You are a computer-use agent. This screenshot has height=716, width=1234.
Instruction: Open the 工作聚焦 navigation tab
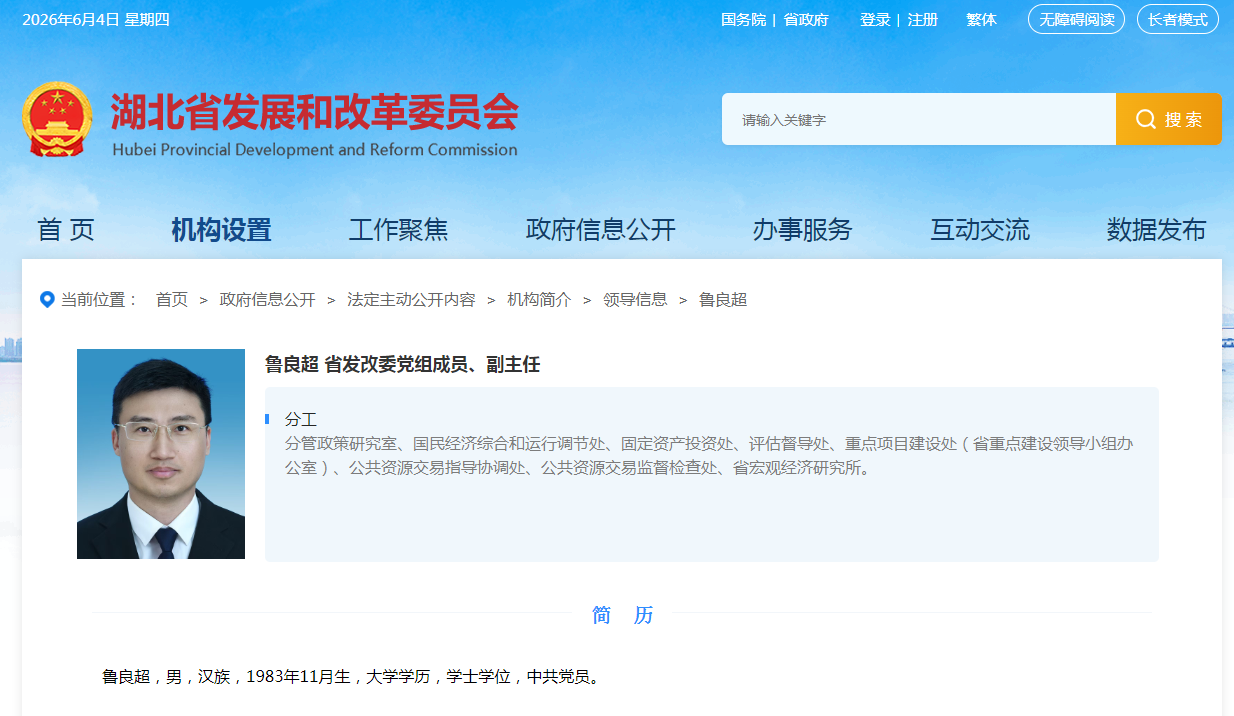[398, 230]
